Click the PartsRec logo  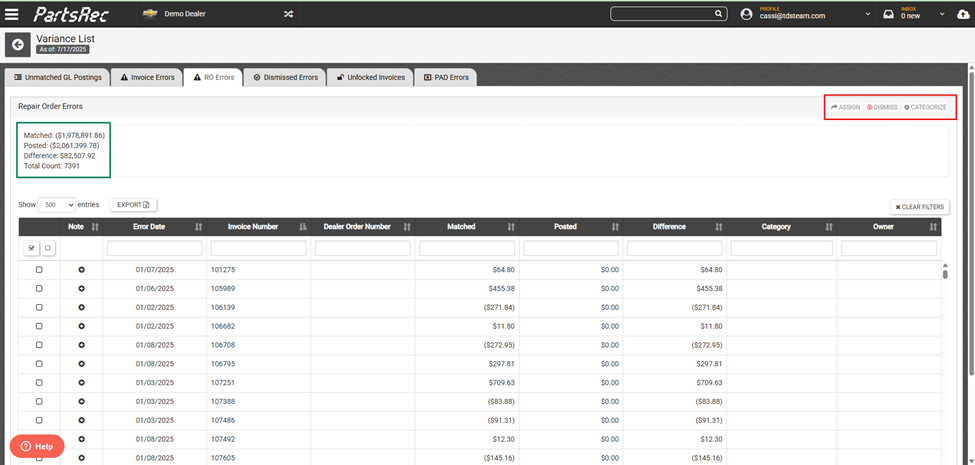pyautogui.click(x=73, y=14)
